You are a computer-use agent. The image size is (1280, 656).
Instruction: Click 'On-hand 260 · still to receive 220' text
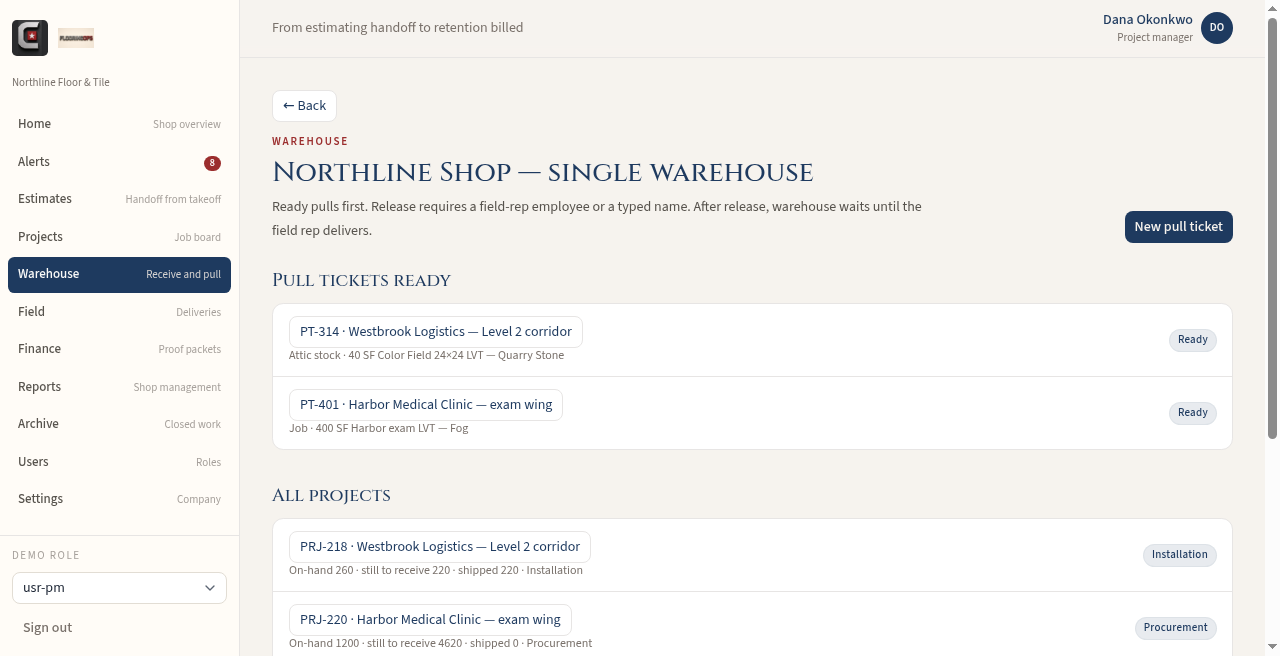point(436,571)
